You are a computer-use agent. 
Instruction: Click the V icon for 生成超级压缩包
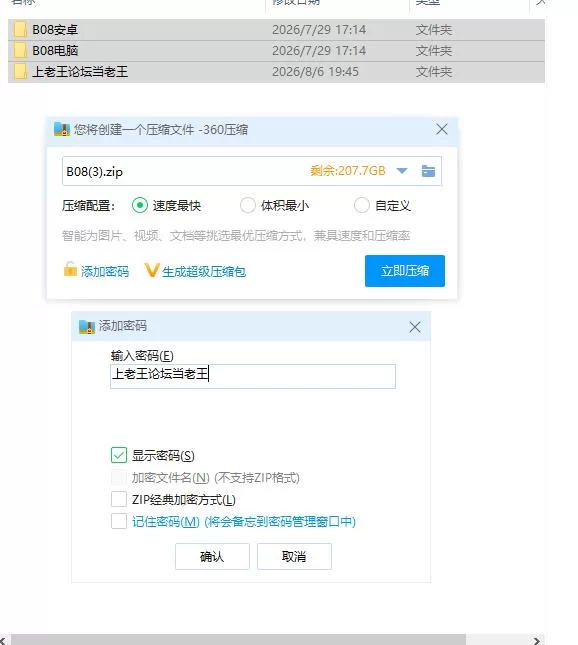coord(151,270)
